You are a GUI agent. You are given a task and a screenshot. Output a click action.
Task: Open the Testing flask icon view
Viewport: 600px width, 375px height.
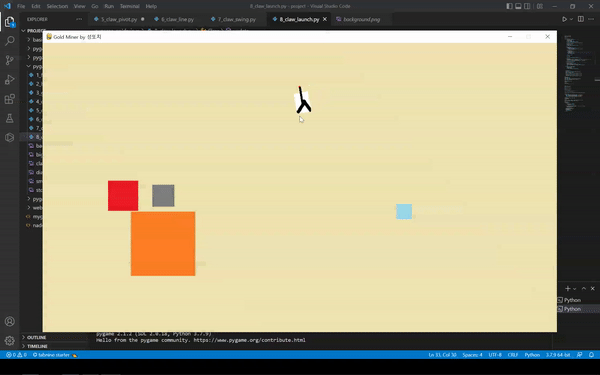coord(10,118)
